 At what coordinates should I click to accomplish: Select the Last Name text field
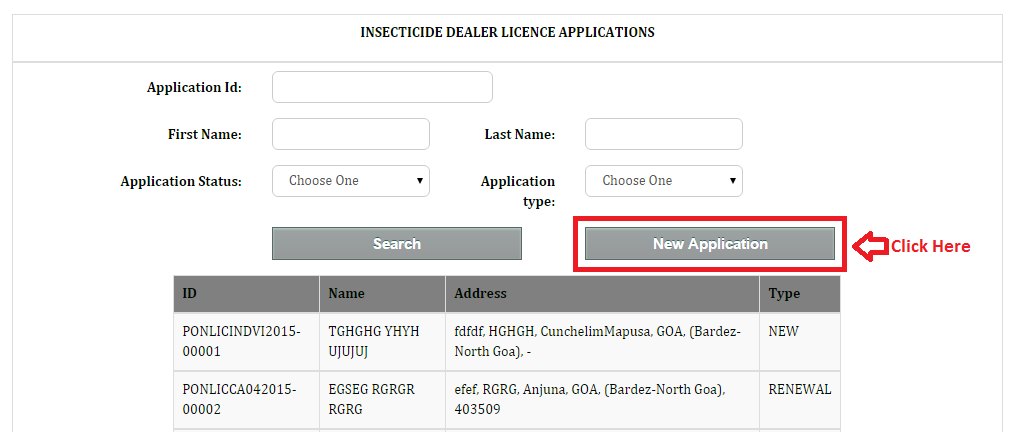(x=664, y=134)
